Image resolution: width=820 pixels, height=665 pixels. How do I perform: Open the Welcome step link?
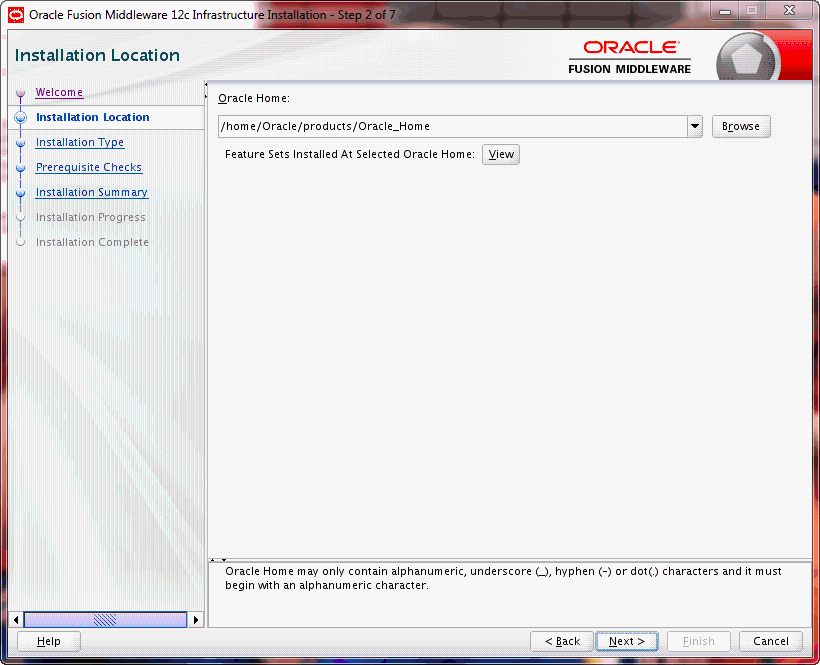point(59,92)
